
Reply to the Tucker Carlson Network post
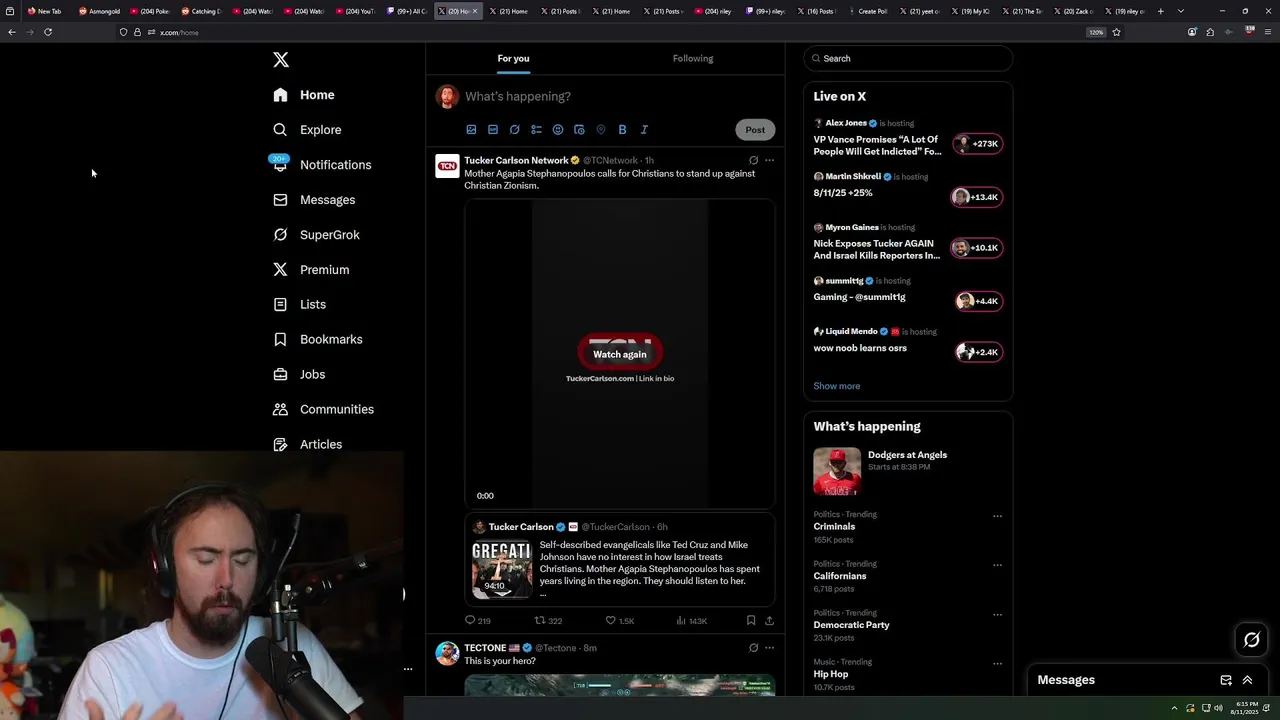(478, 620)
